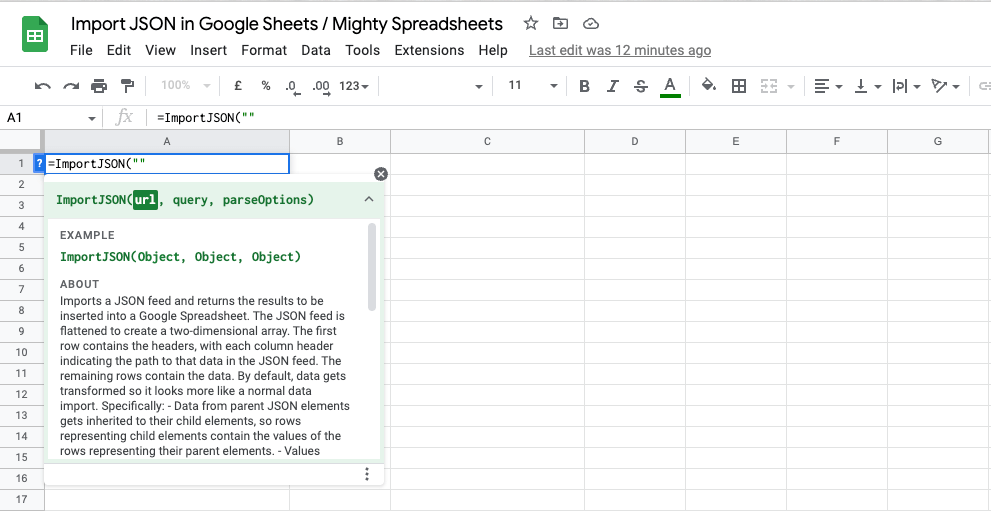Open vertical align dropdown
991x511 pixels.
click(868, 86)
